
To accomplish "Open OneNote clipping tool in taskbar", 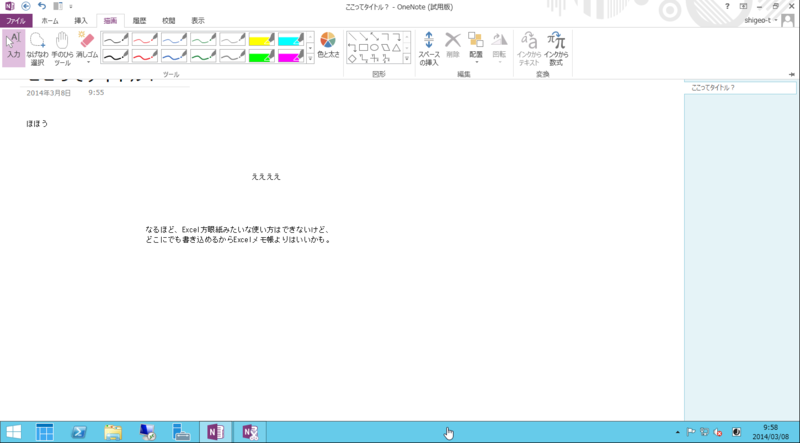I will pos(251,432).
